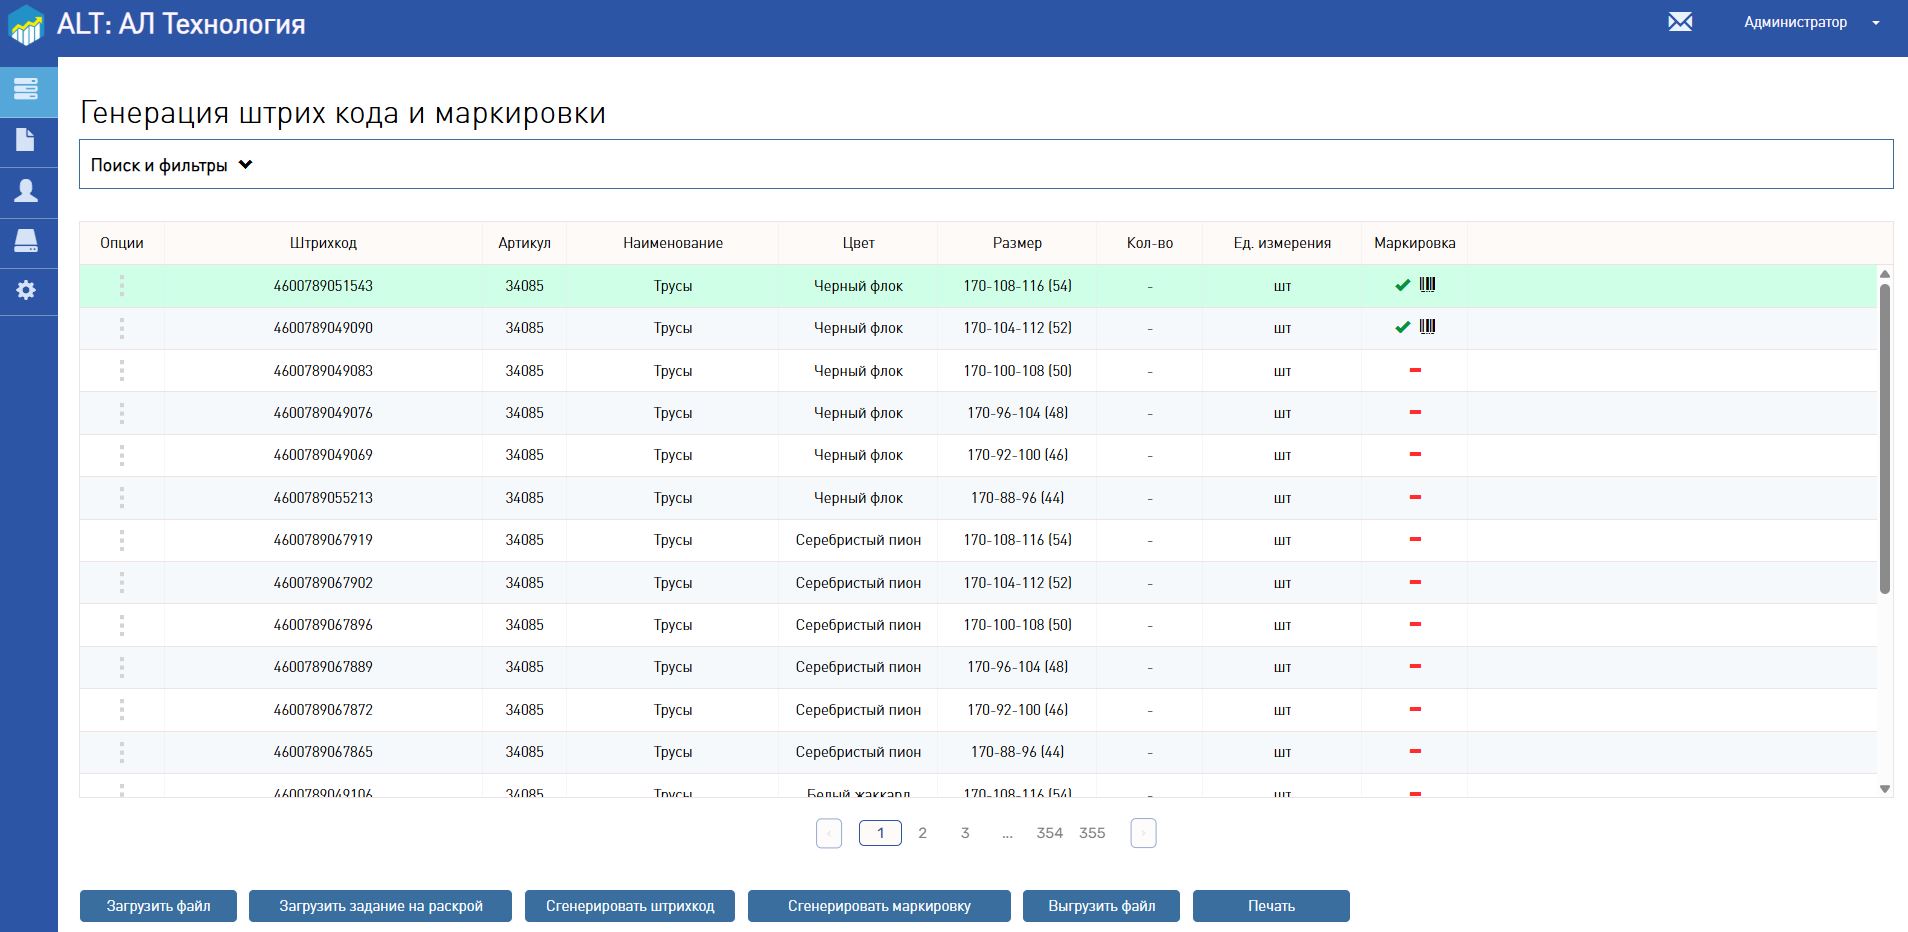
Task: Open the server list sidebar icon
Action: 26,89
